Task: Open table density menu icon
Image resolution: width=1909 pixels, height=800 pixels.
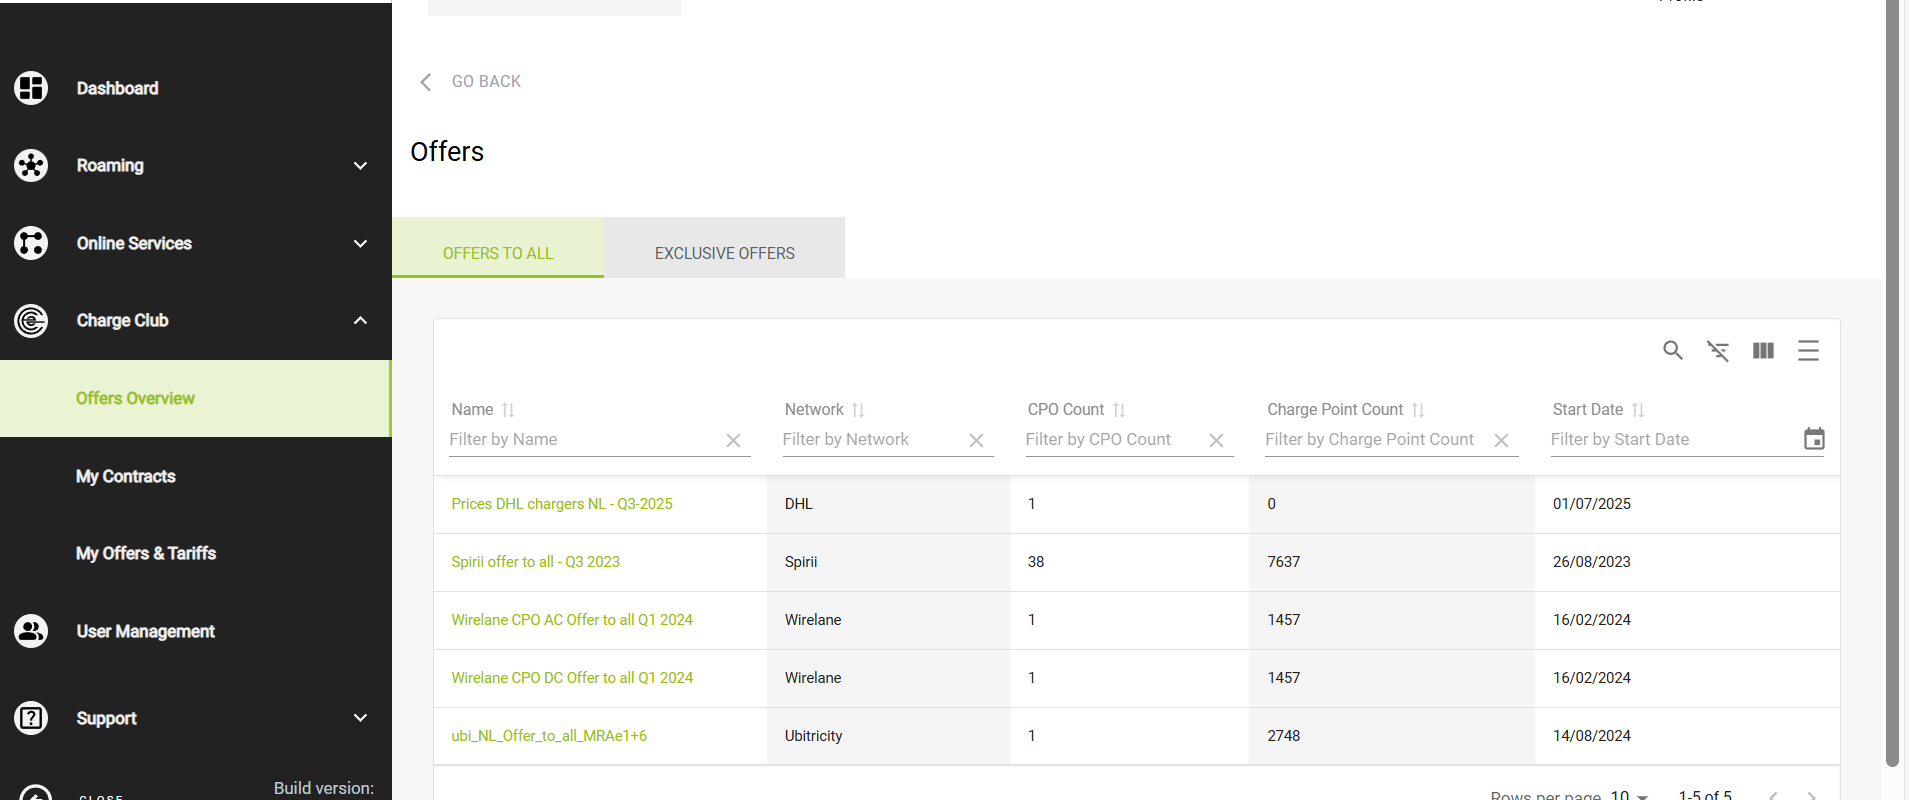Action: coord(1808,350)
